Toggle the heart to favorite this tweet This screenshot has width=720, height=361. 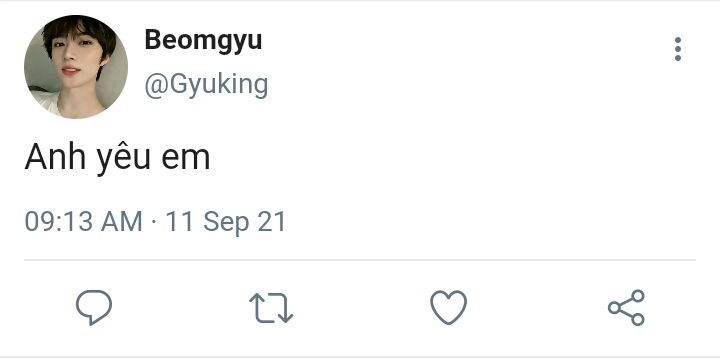pos(449,307)
